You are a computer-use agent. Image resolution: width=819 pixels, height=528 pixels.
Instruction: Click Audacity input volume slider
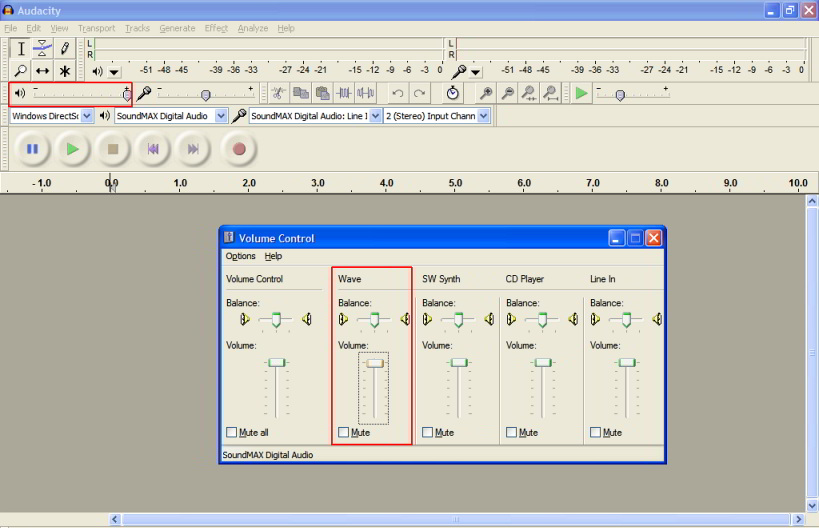click(206, 94)
